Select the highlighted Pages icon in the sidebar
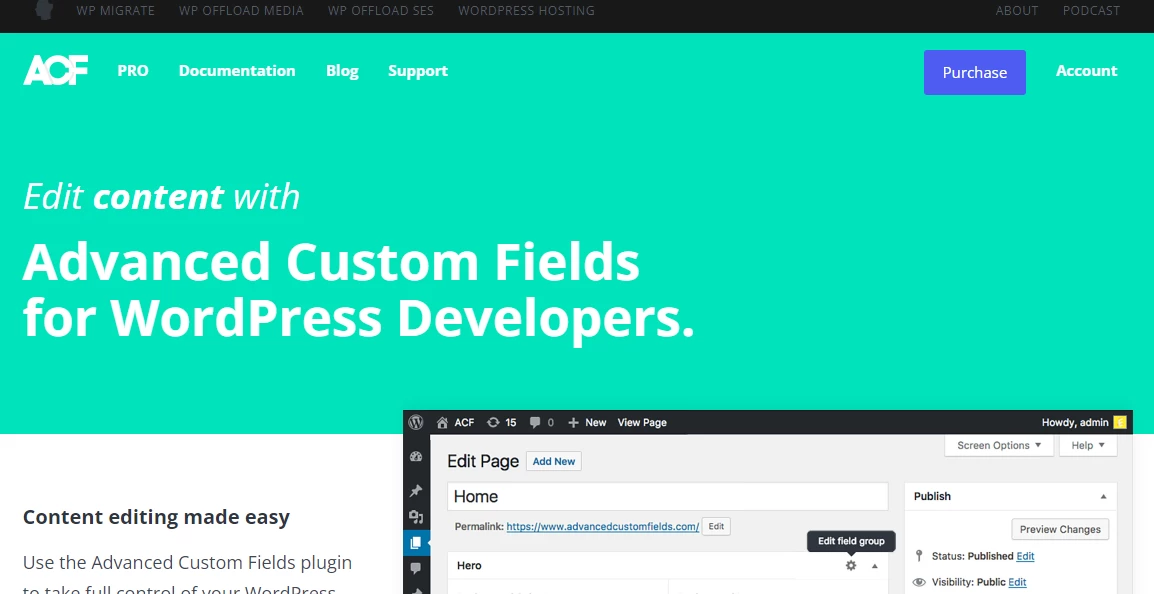 point(416,543)
